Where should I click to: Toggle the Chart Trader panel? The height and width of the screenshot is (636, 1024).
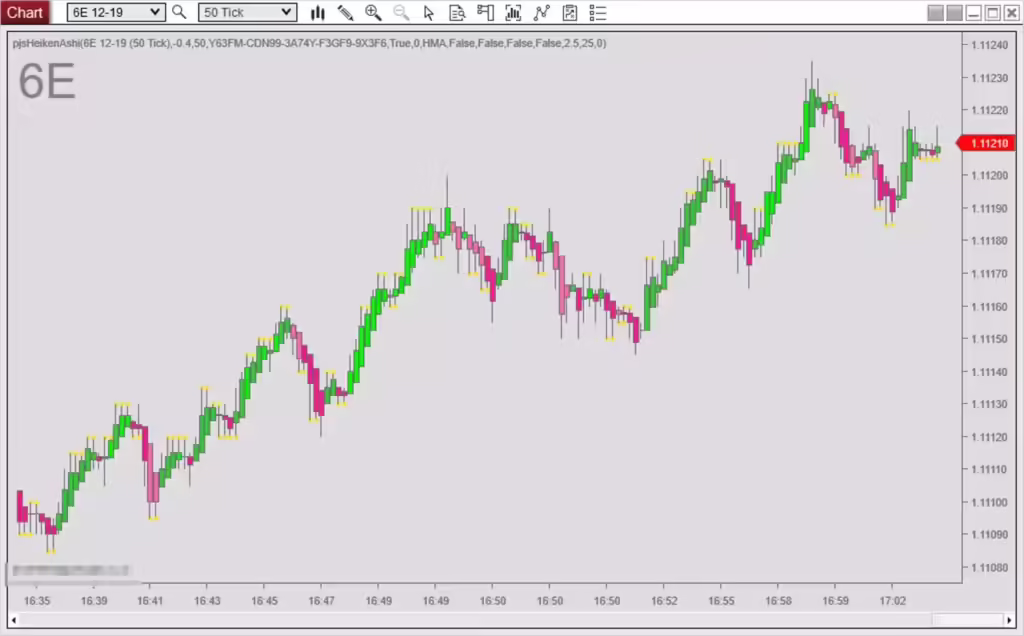click(569, 13)
